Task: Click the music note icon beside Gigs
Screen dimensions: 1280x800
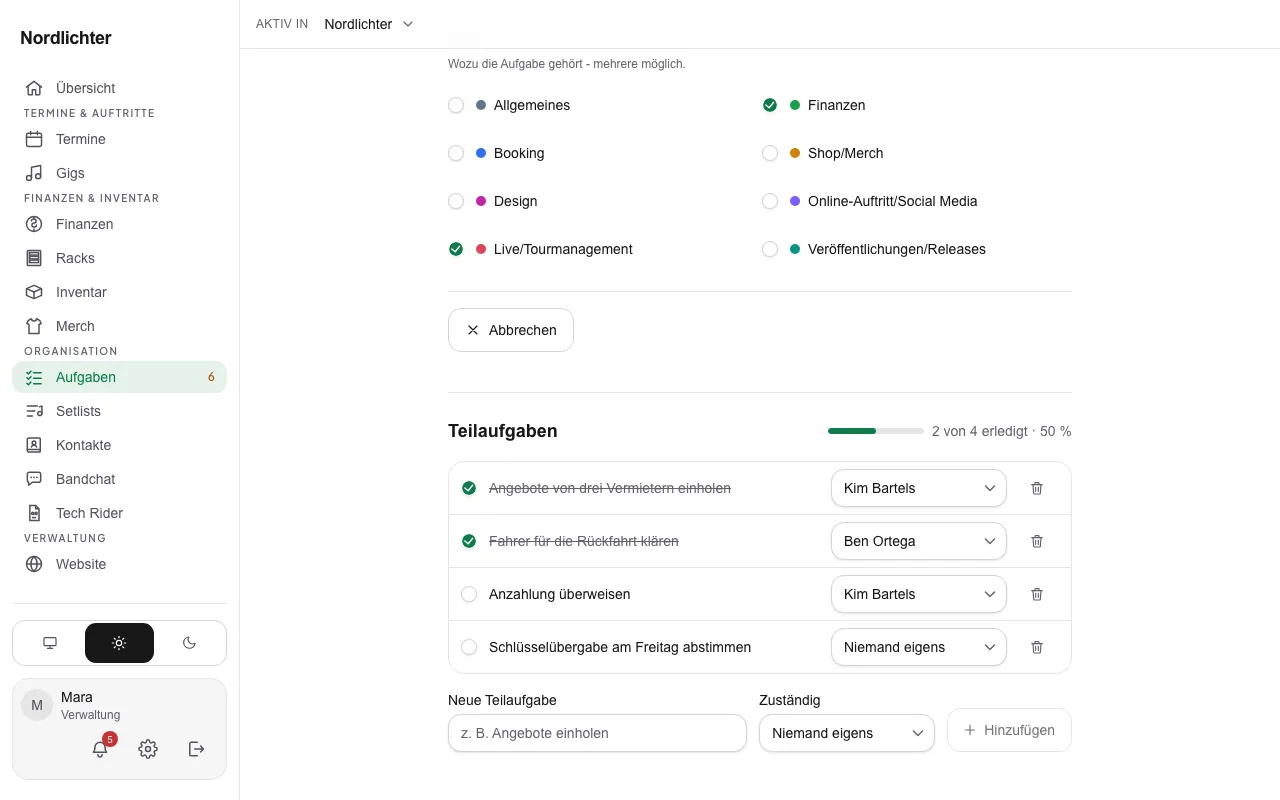Action: coord(34,173)
